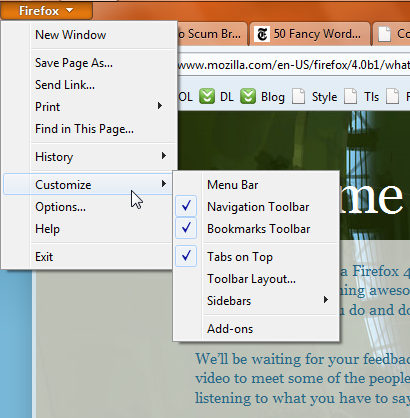Click the blank page icon on rightmost tab
Viewport: 410px width, 418px height.
click(384, 34)
